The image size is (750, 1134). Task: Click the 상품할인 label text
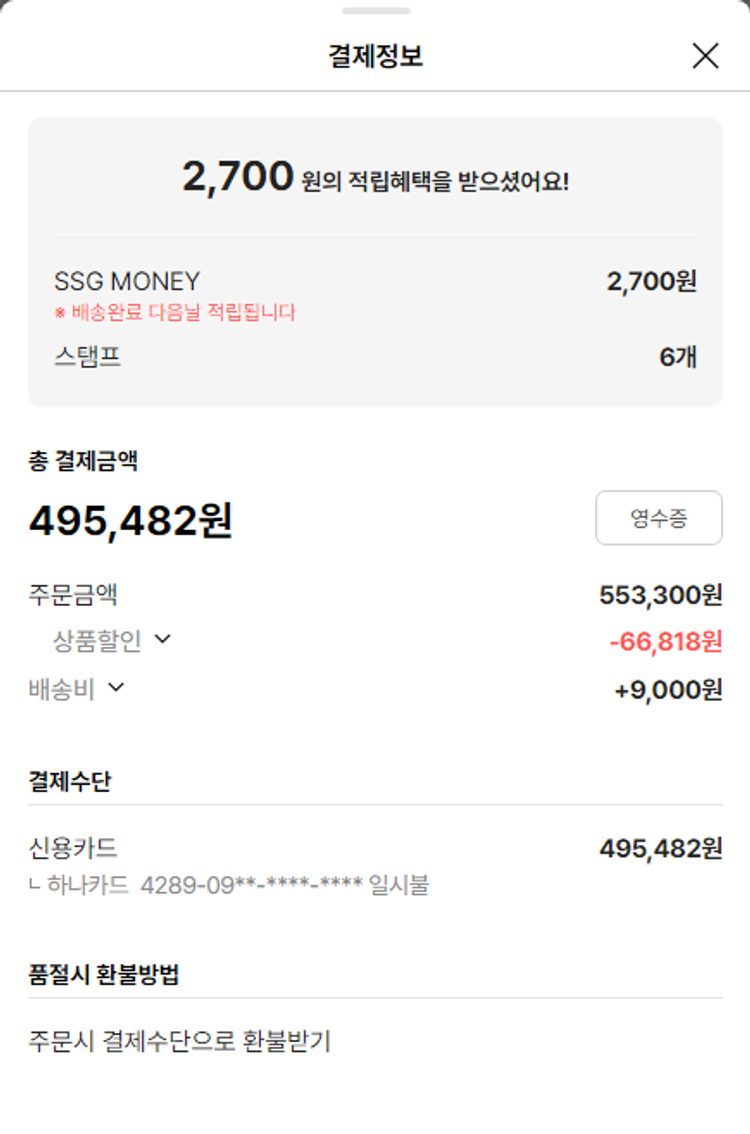pyautogui.click(x=97, y=640)
